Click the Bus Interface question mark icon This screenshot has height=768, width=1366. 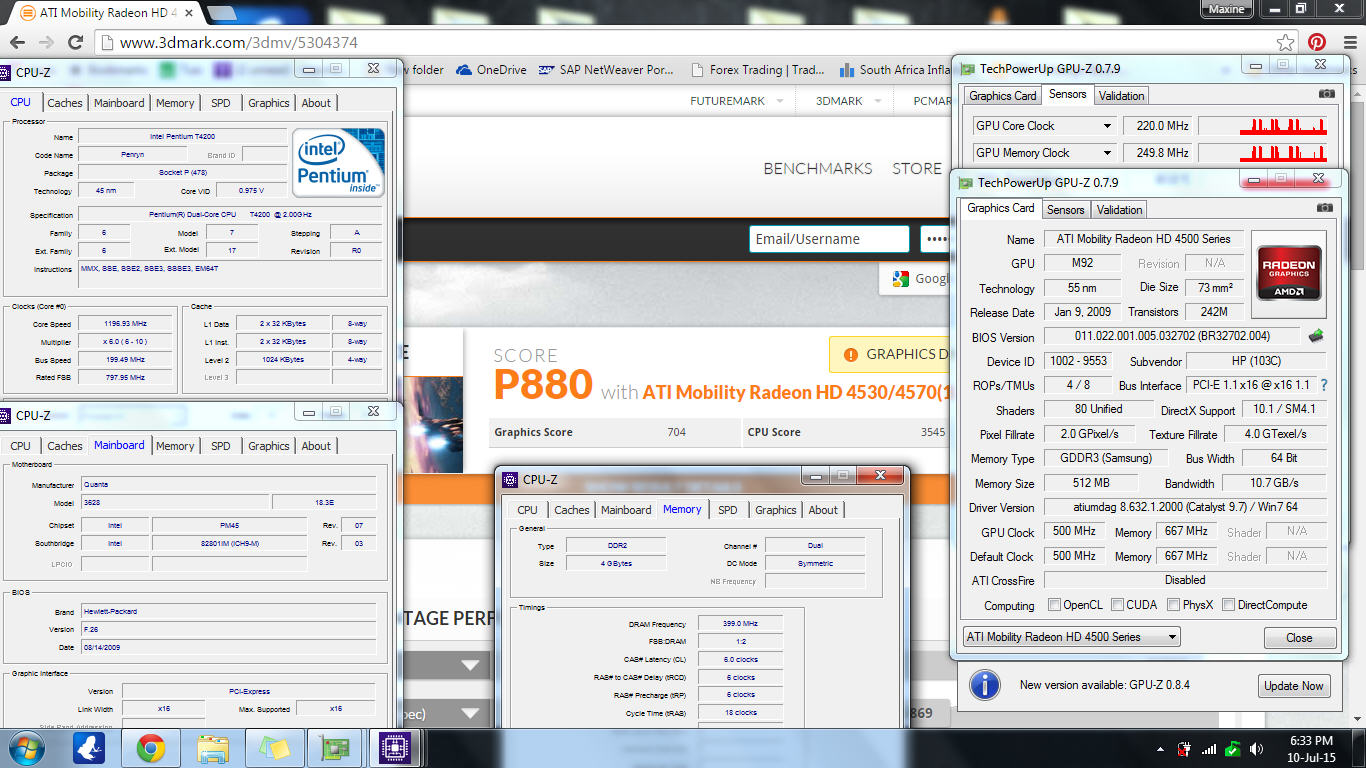[1324, 385]
